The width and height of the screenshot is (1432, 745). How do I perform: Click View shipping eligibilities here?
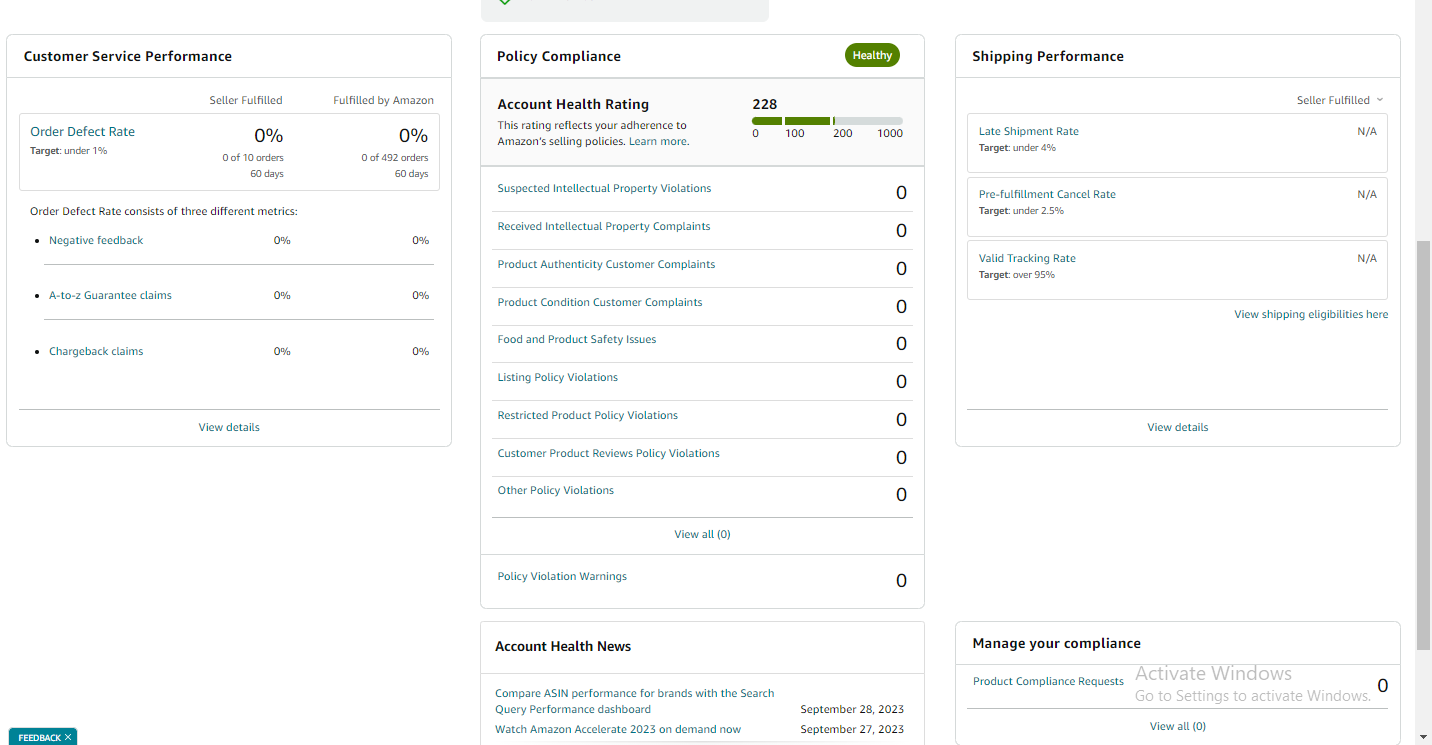1311,314
